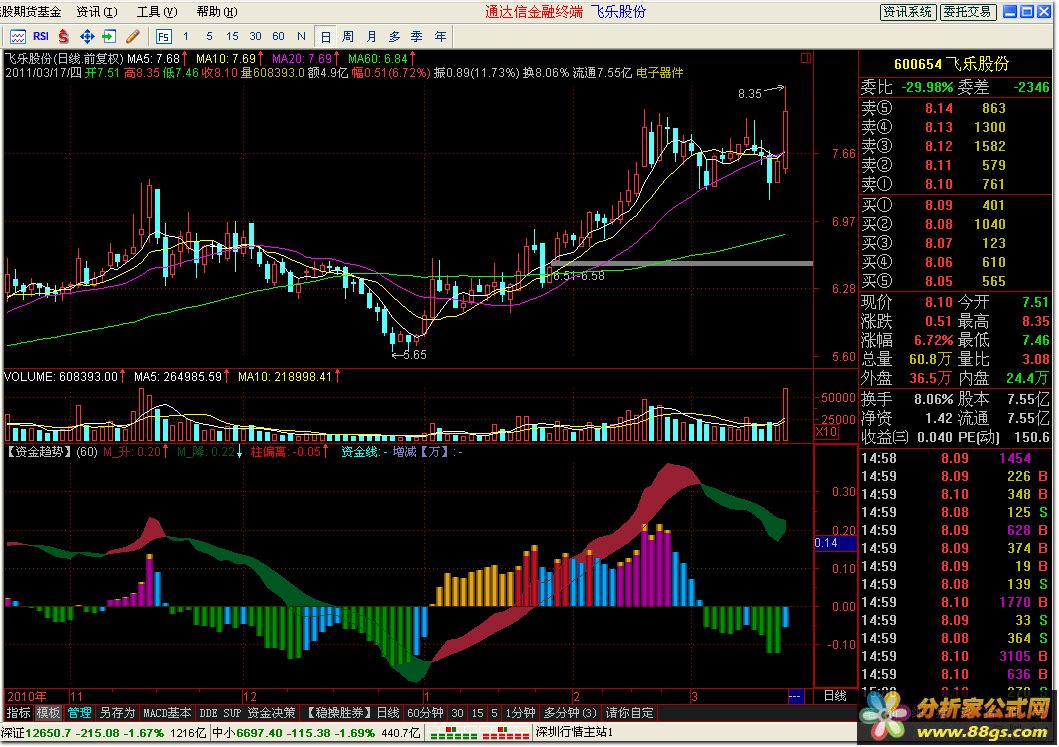This screenshot has width=1059, height=747.
Task: Select the DDE SUP template
Action: (220, 713)
